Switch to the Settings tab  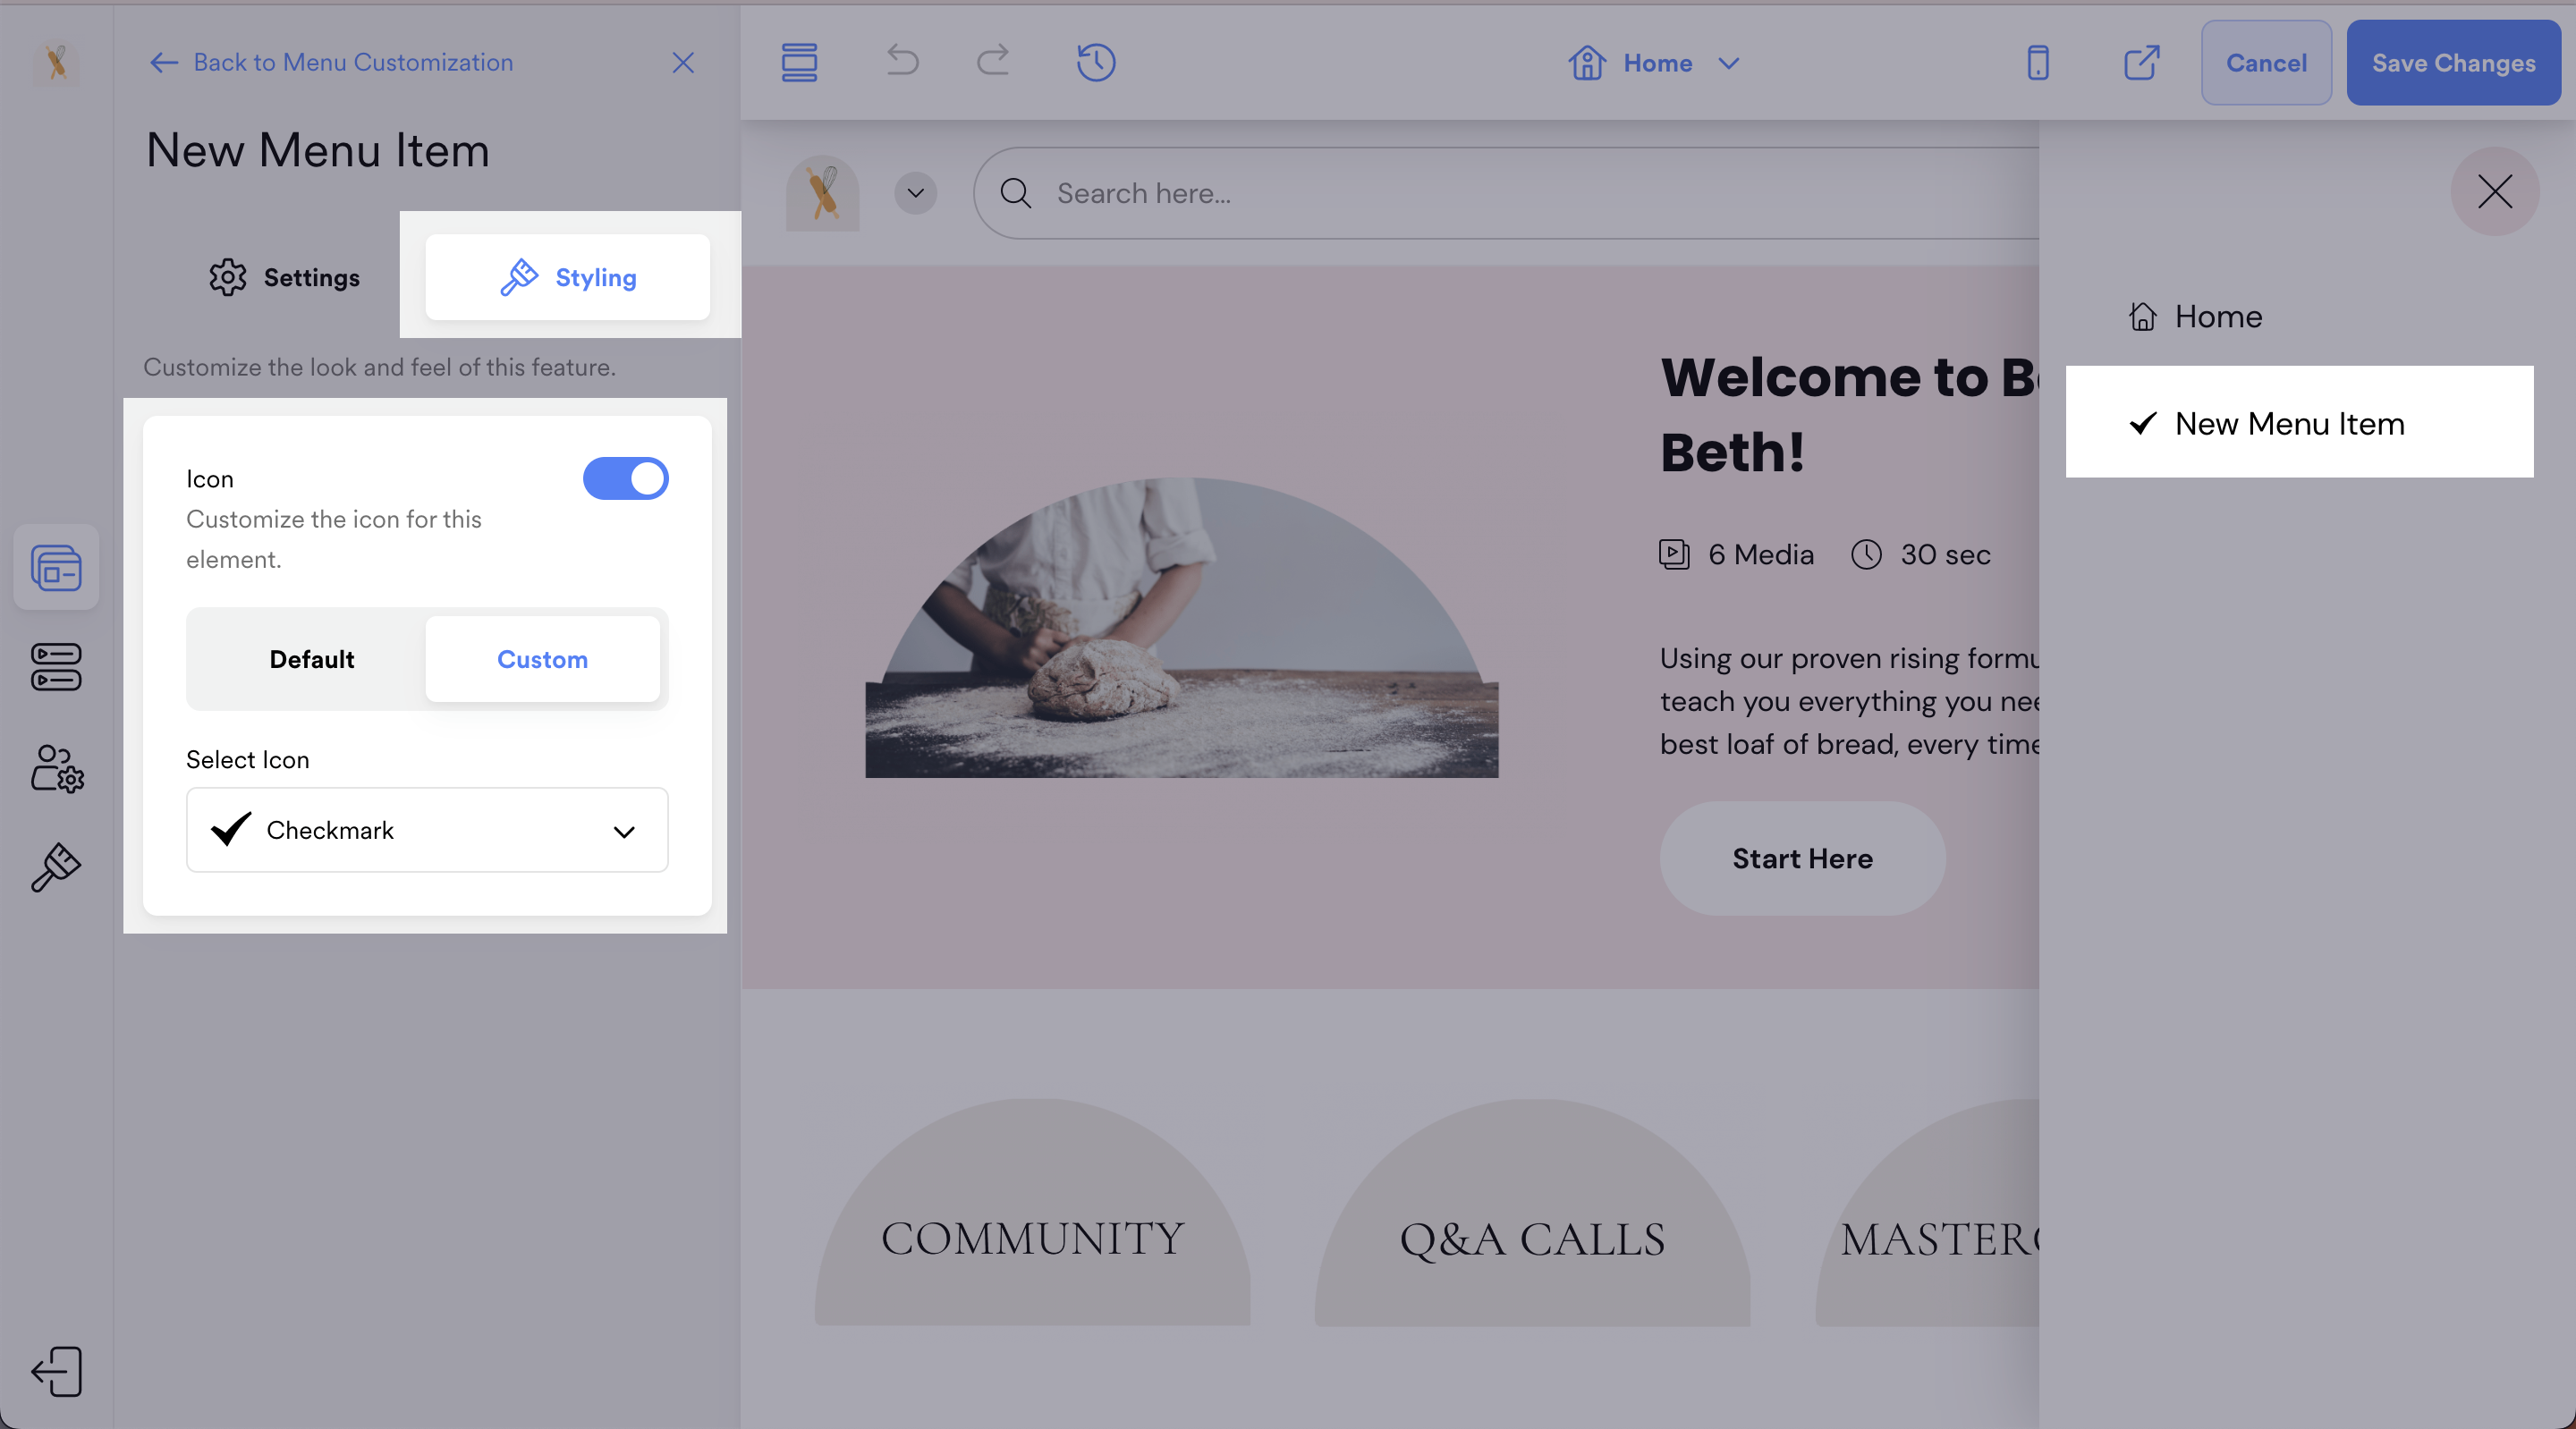284,277
